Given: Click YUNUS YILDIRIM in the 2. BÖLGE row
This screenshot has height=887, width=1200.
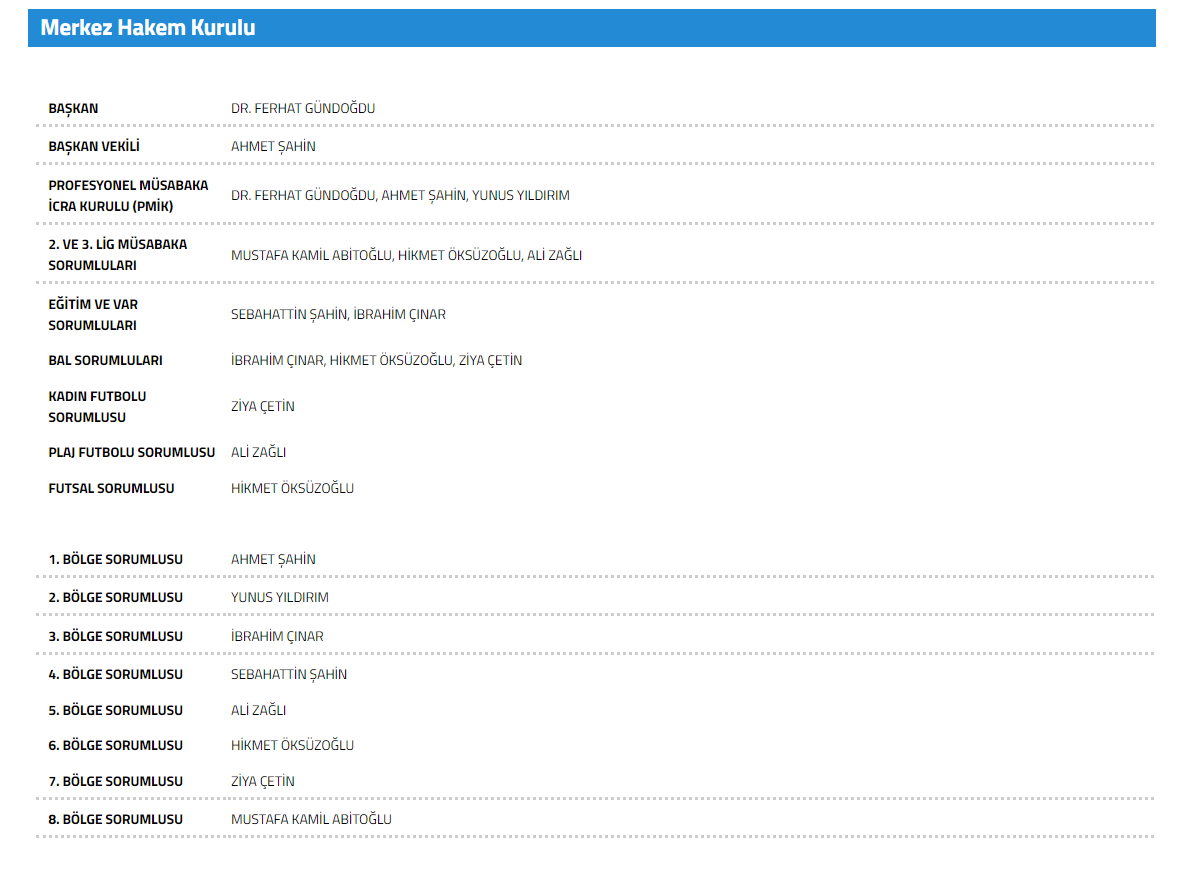Looking at the screenshot, I should click(280, 597).
